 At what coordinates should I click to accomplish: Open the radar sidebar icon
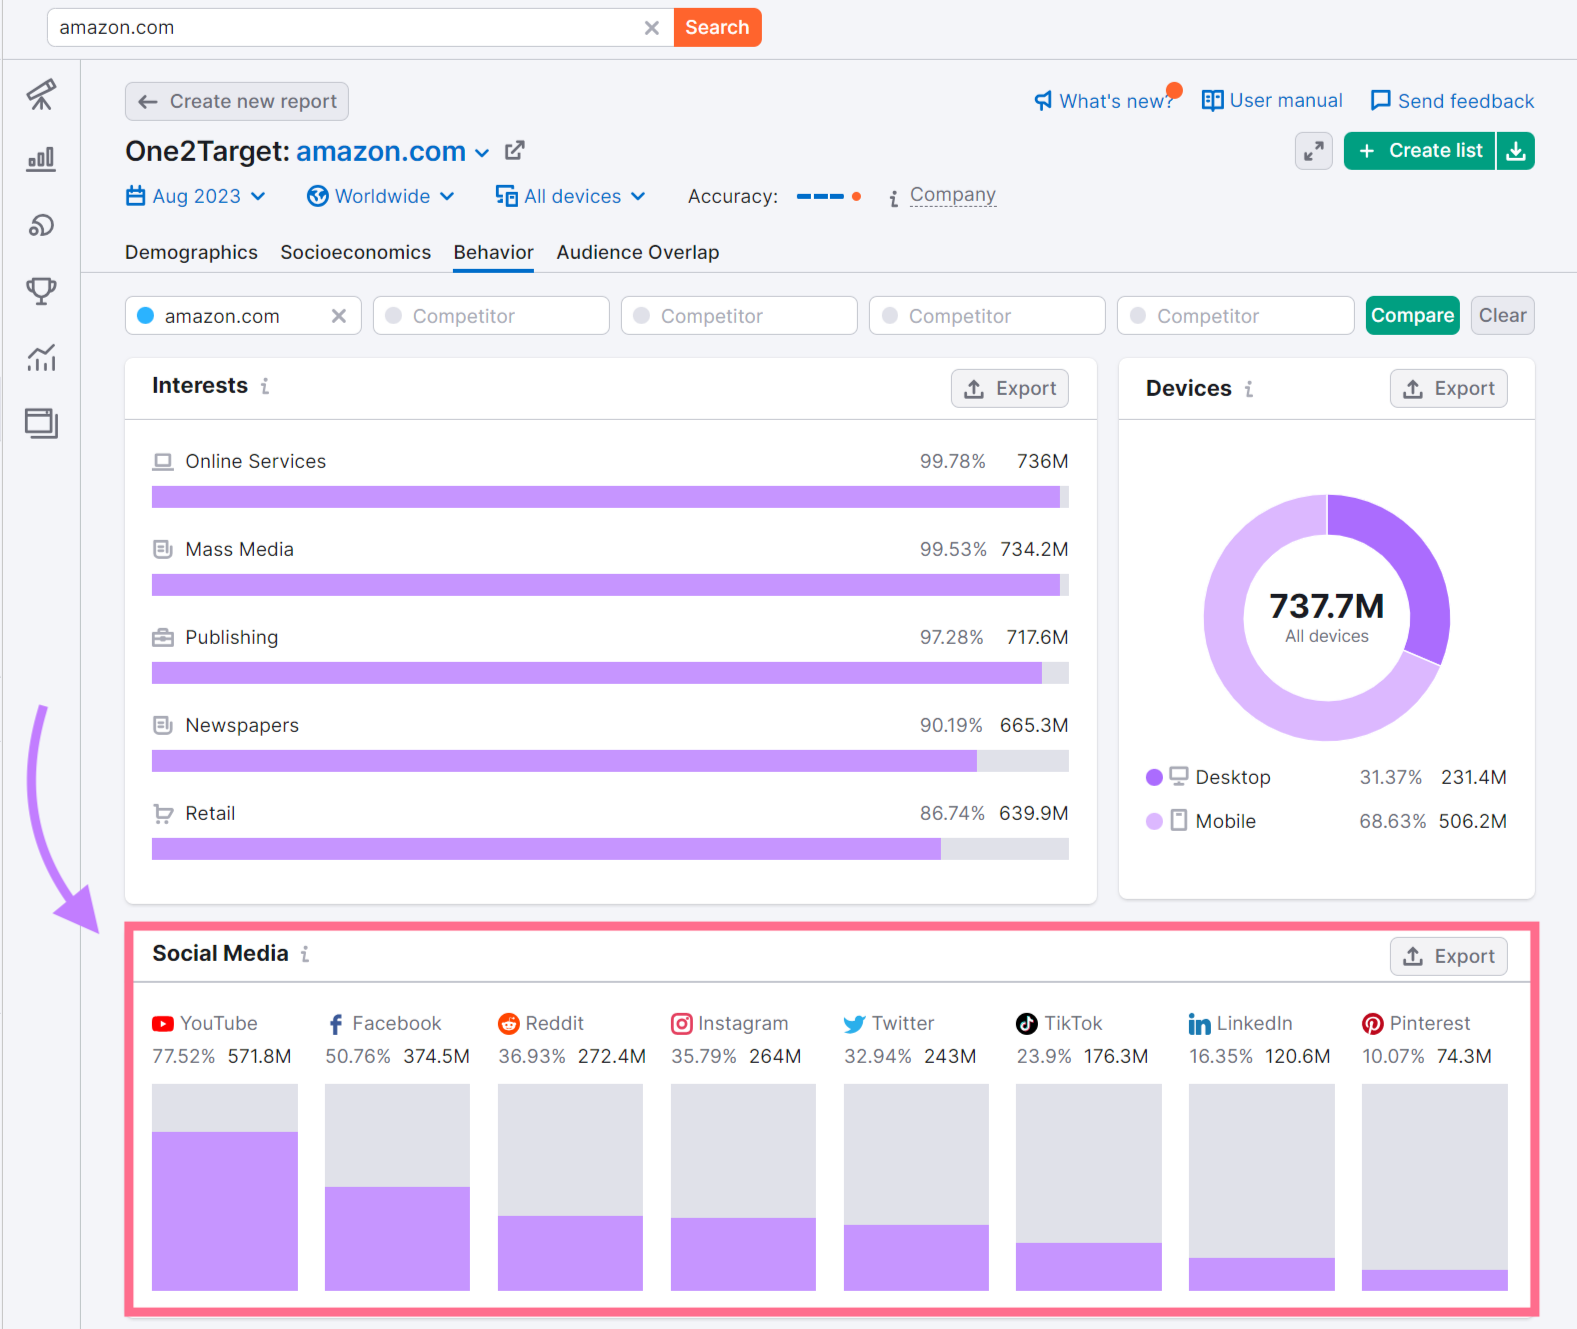(x=41, y=225)
